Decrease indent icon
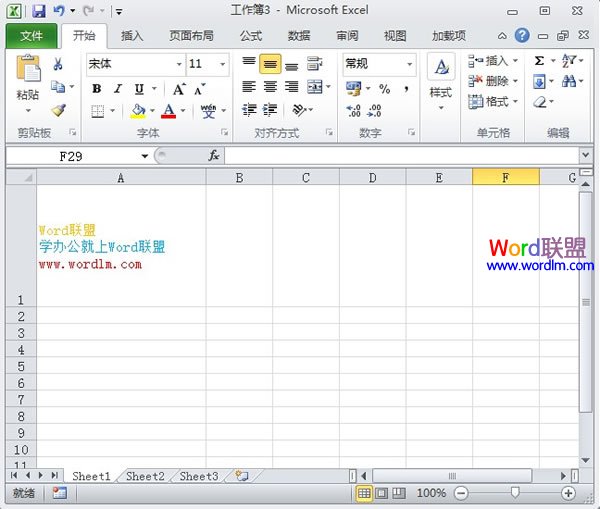Viewport: 600px width, 509px height. 249,110
